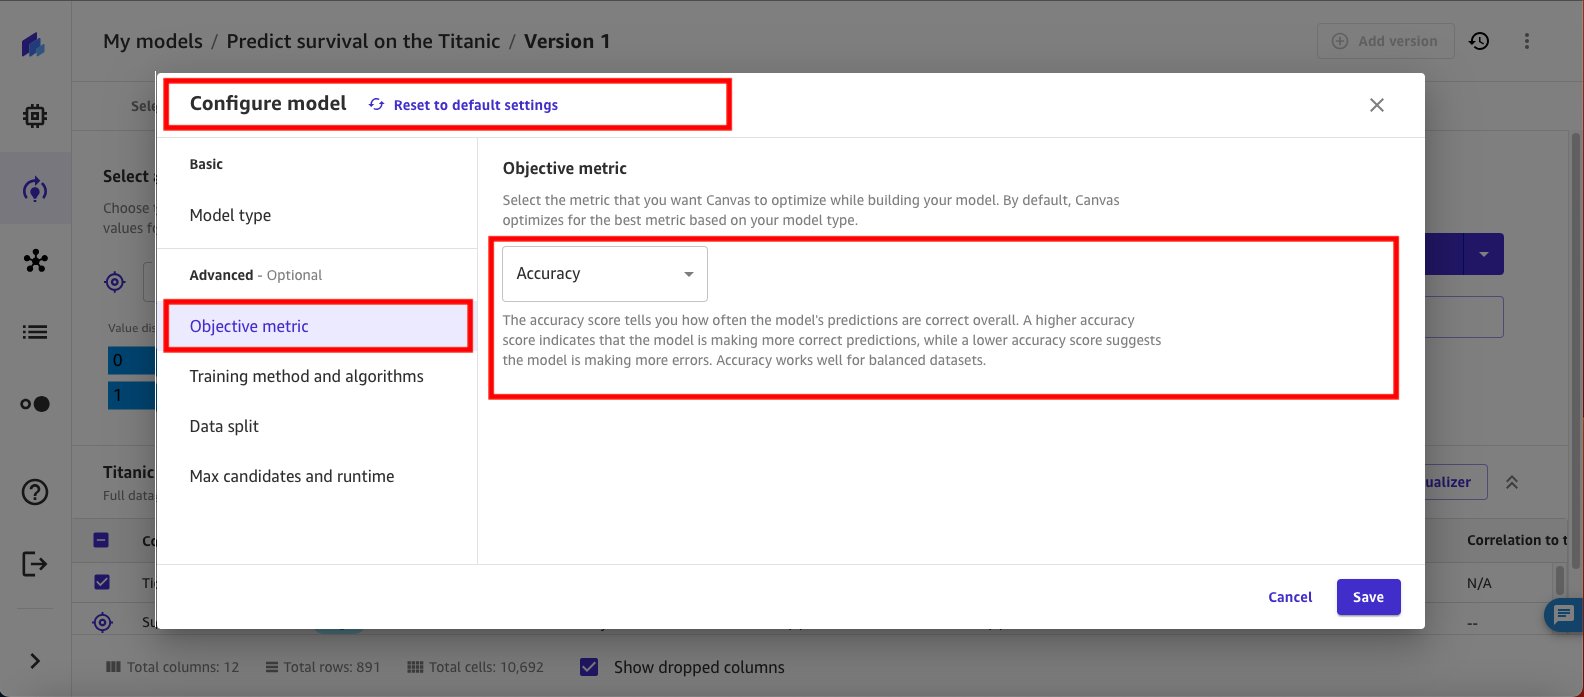The width and height of the screenshot is (1584, 697).
Task: Click the N/A correlation cell
Action: (1479, 583)
